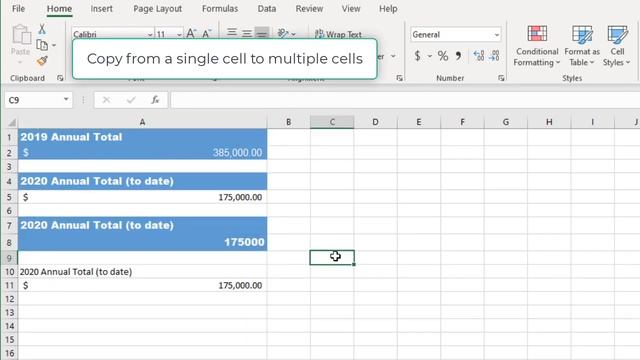Select cell showing 175000 in row 8
This screenshot has width=640, height=360.
142,242
